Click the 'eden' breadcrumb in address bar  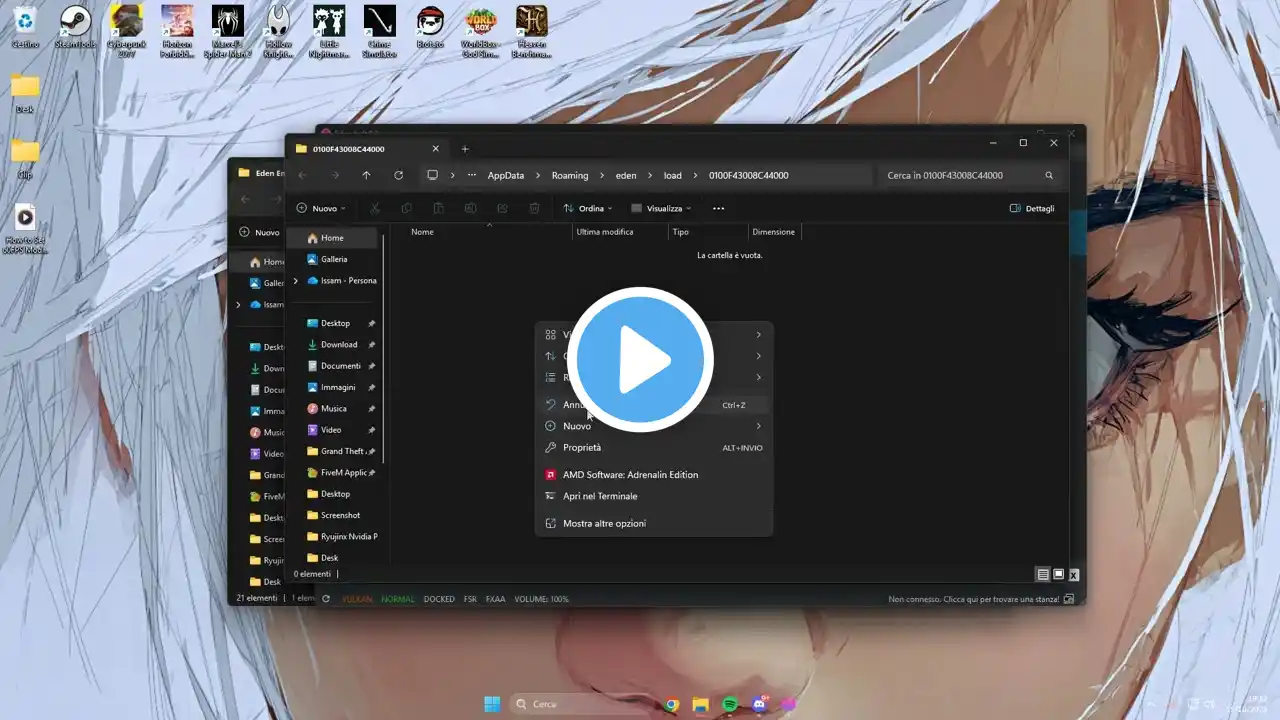coord(626,175)
